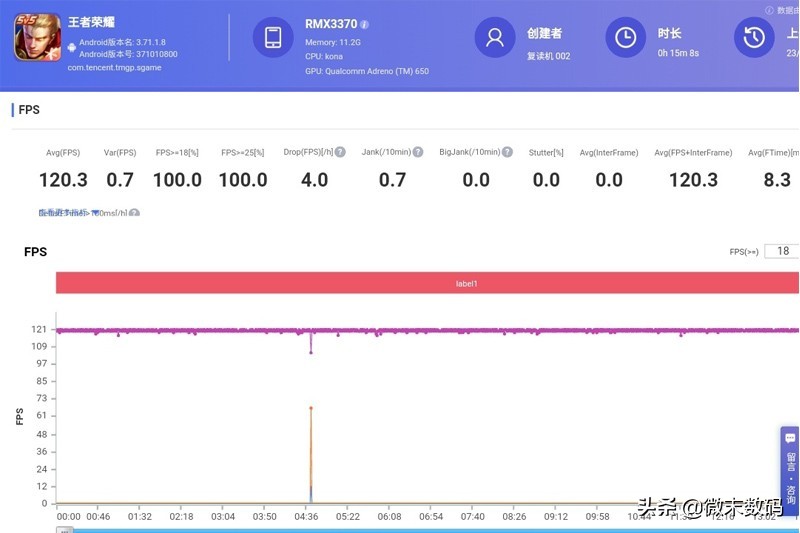Click the Drop(FPS) value 4.0
800x533 pixels.
[314, 180]
